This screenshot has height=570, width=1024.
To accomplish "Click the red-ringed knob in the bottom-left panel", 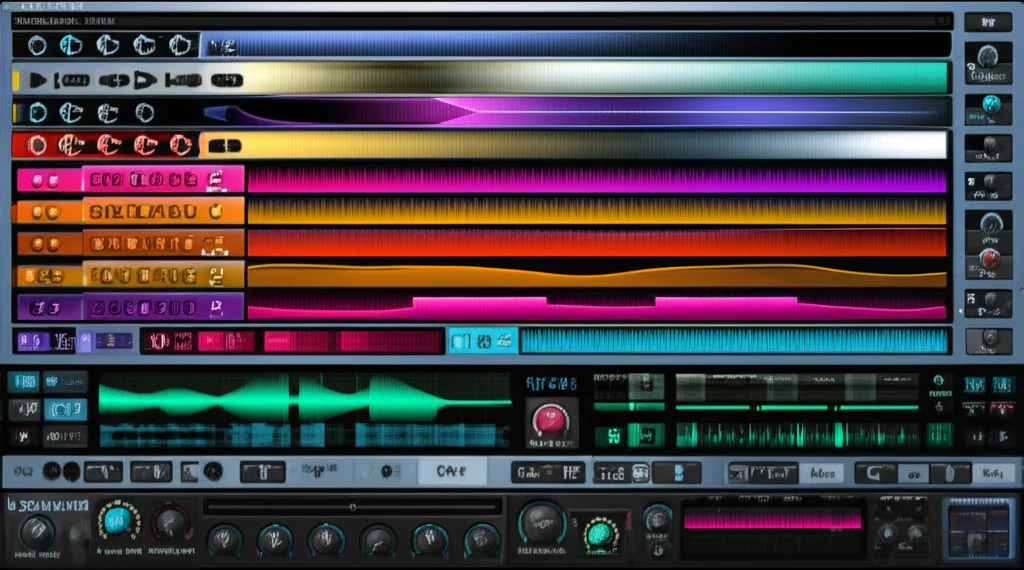I will pyautogui.click(x=171, y=523).
